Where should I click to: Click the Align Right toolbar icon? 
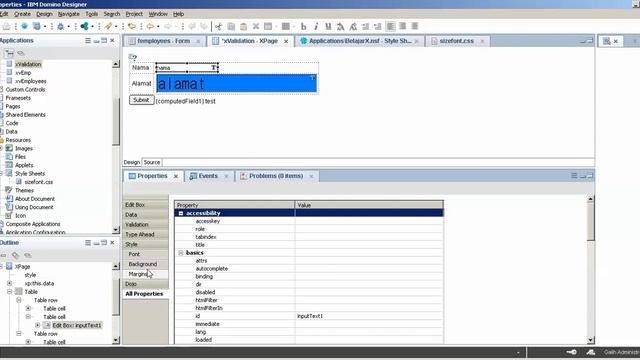click(415, 27)
